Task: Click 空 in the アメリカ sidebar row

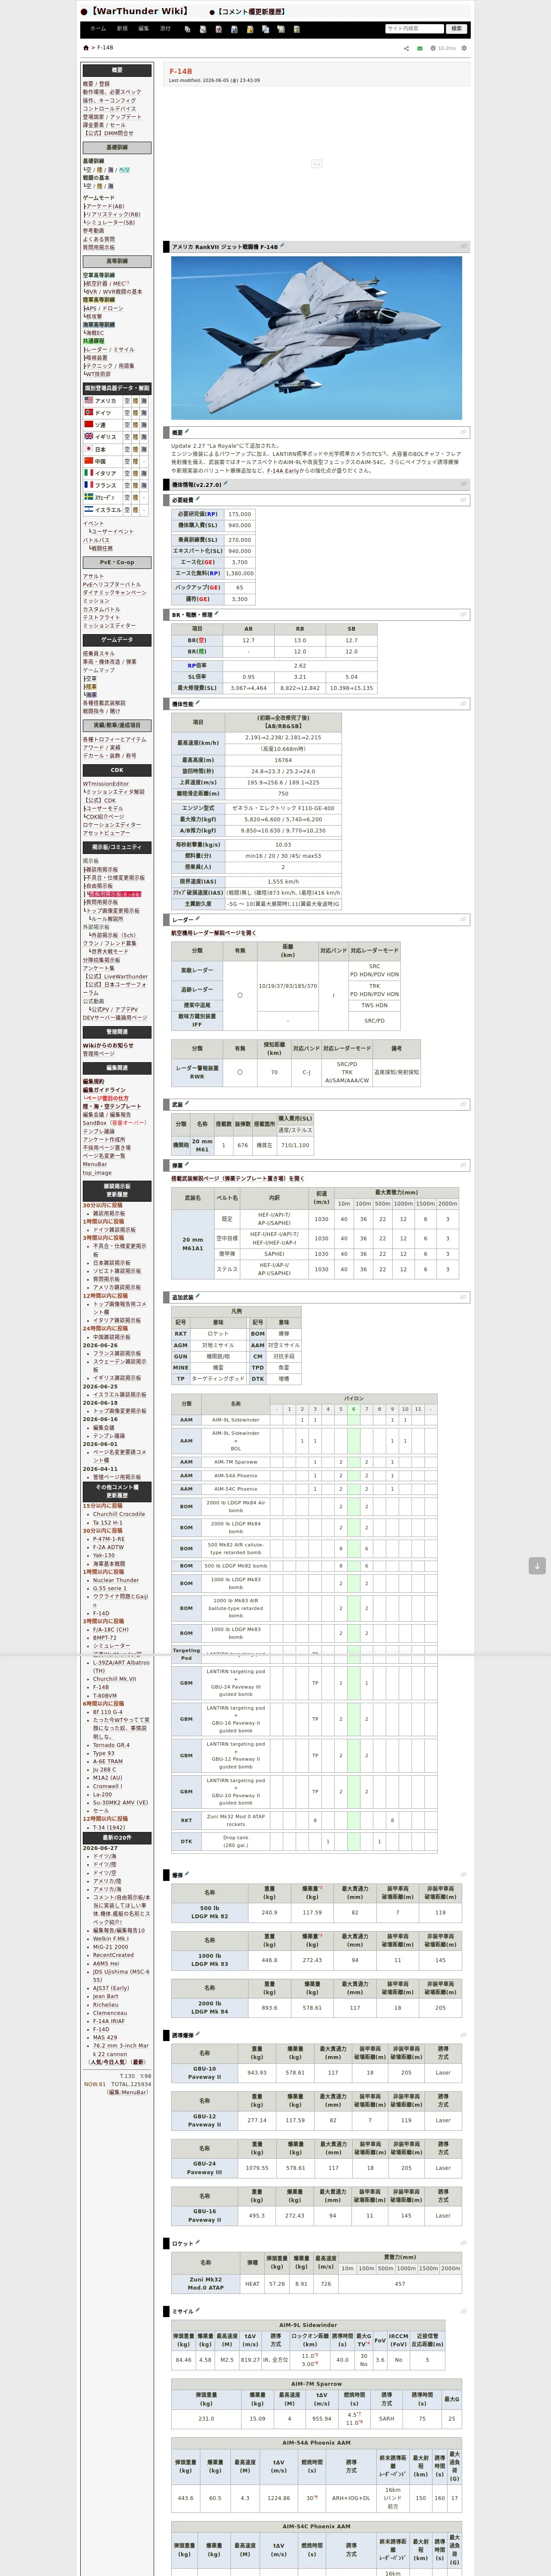Action: tap(127, 400)
